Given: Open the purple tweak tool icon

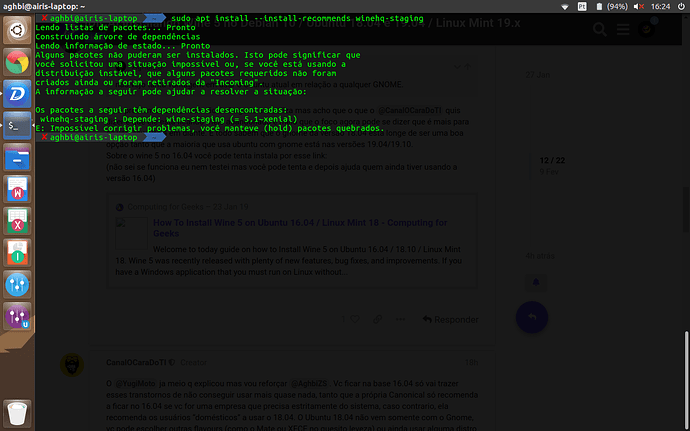Looking at the screenshot, I should (17, 316).
